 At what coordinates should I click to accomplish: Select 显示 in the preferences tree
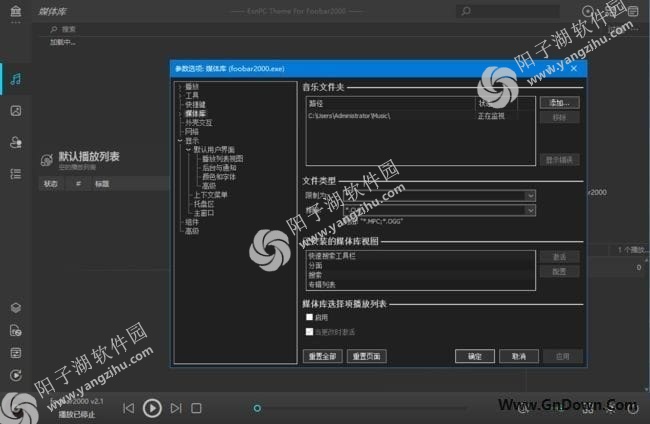192,141
